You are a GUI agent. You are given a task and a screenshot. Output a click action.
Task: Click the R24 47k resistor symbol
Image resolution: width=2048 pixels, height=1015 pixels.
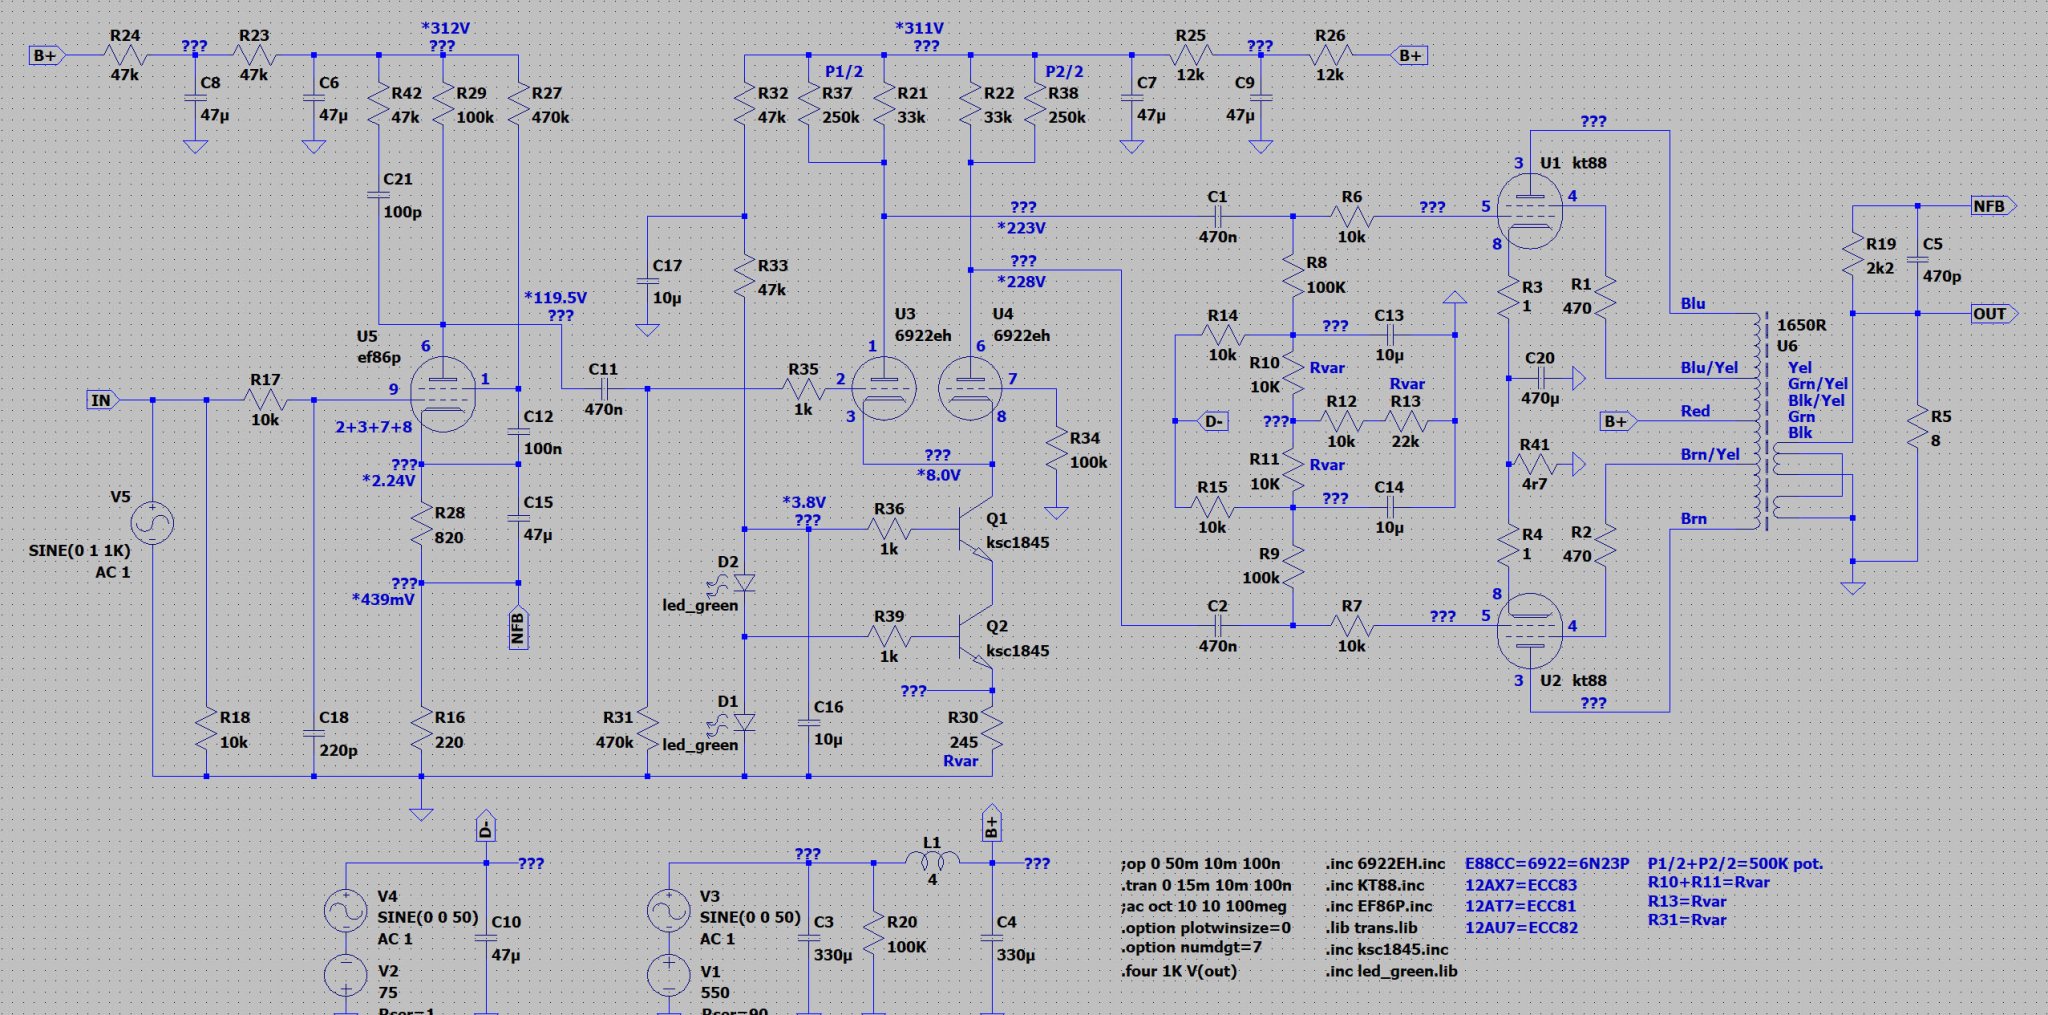(x=124, y=56)
